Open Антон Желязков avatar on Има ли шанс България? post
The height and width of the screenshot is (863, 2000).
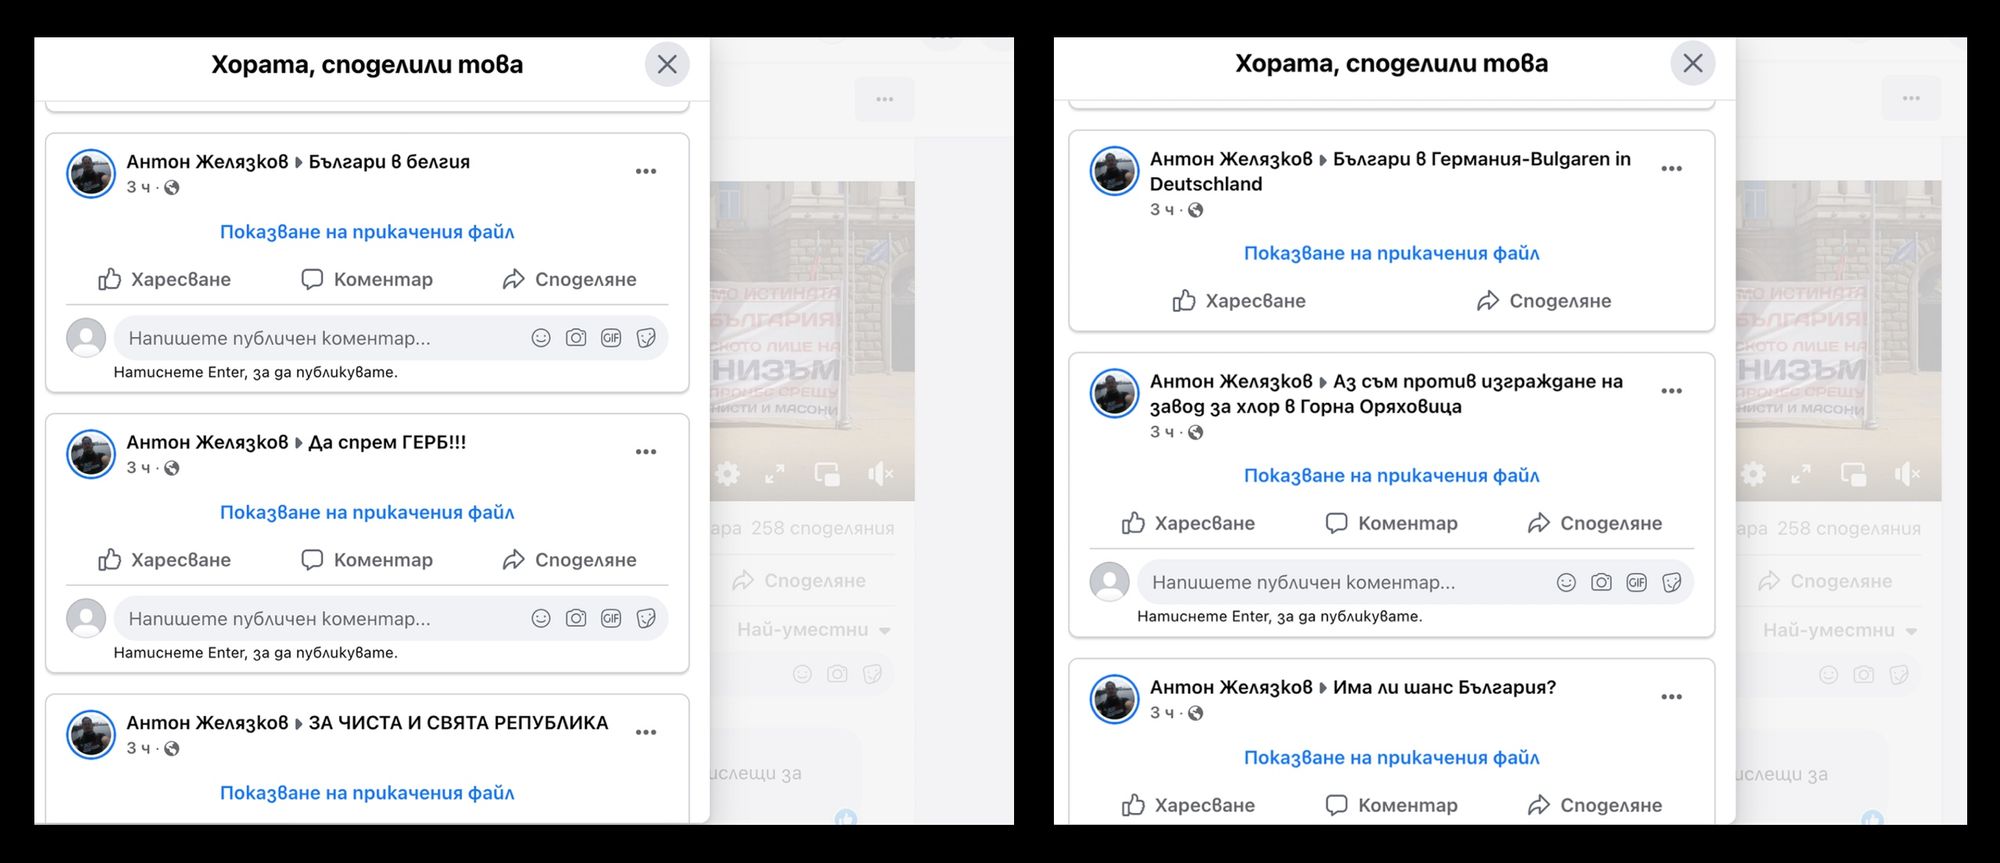pos(1114,699)
